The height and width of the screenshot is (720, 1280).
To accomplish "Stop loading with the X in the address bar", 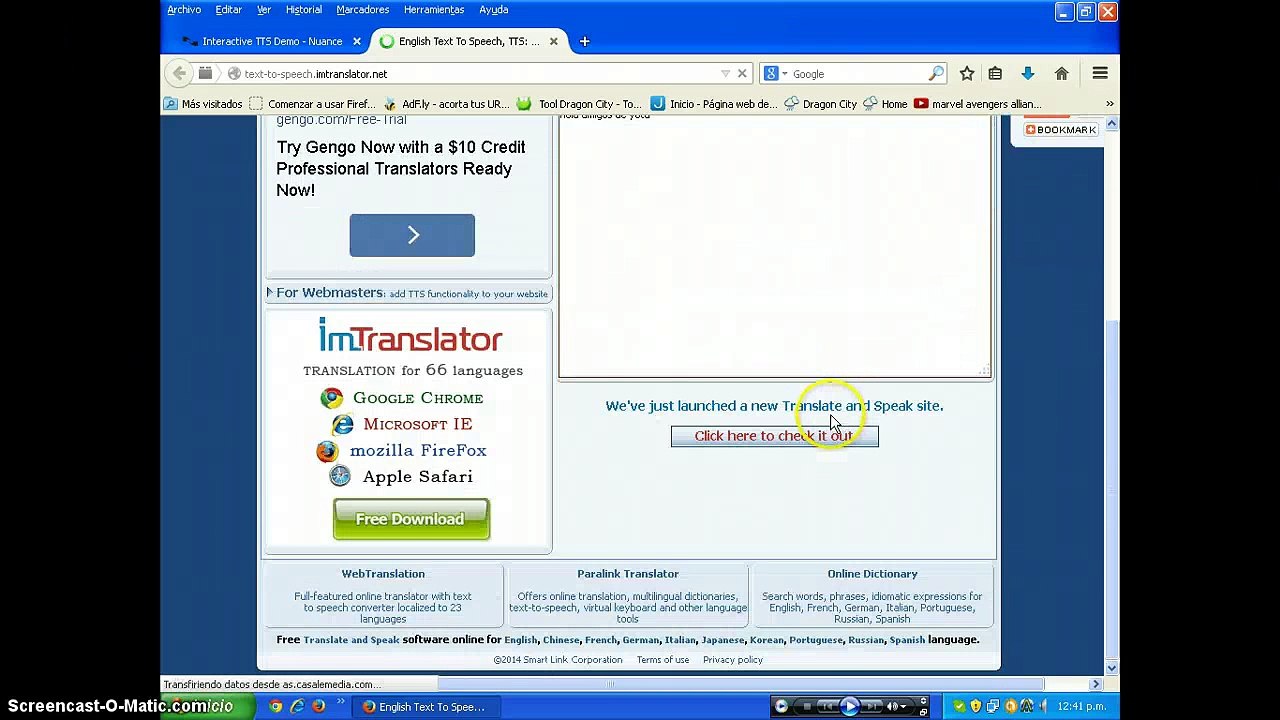I will pyautogui.click(x=742, y=73).
